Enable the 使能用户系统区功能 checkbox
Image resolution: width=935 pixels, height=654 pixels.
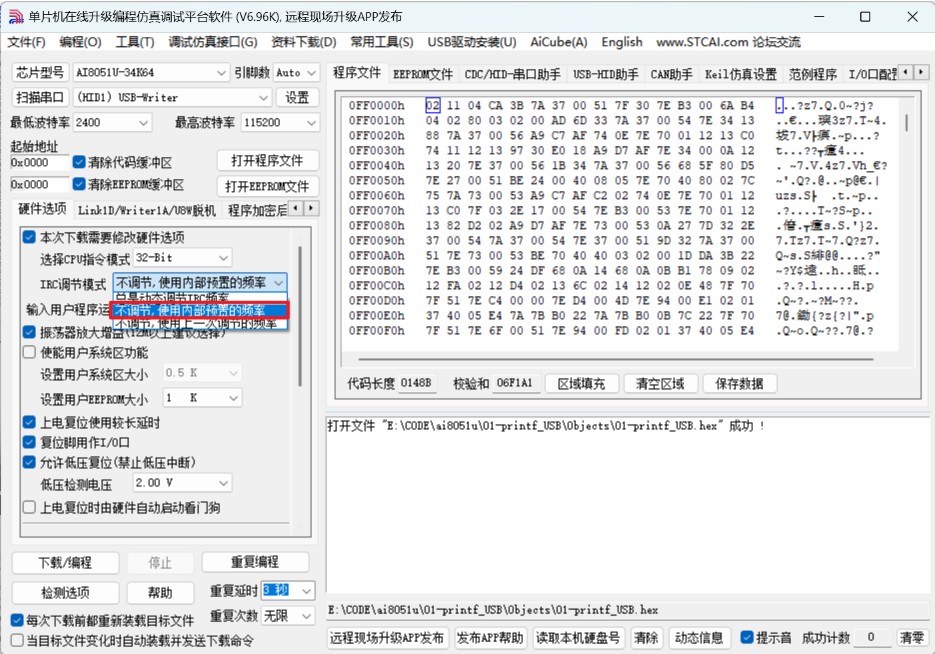(x=31, y=350)
